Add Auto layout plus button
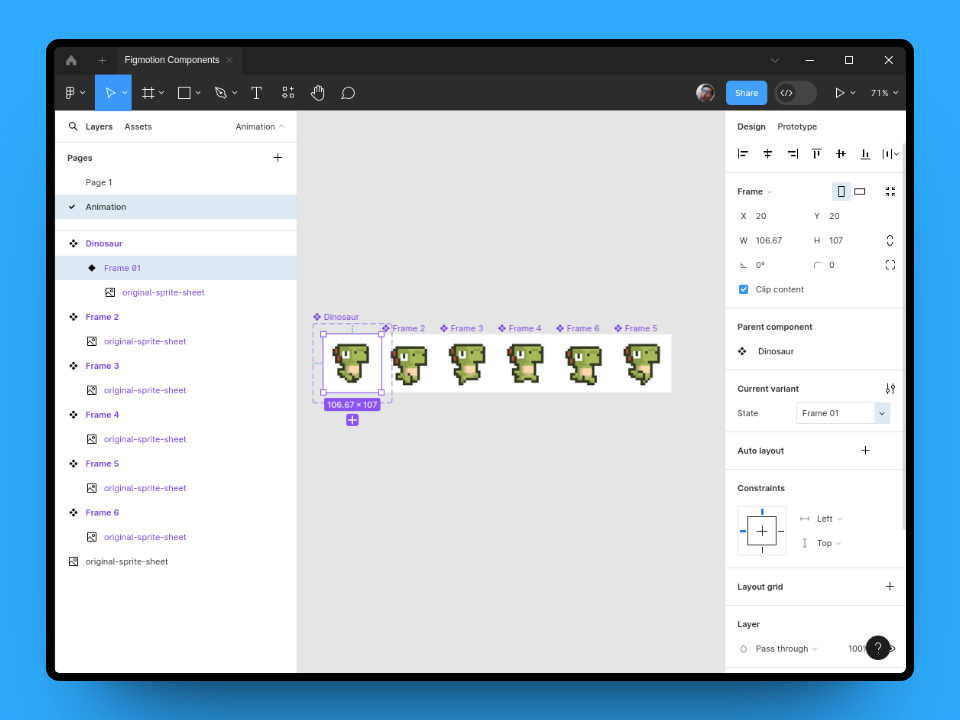The width and height of the screenshot is (960, 720). (866, 451)
